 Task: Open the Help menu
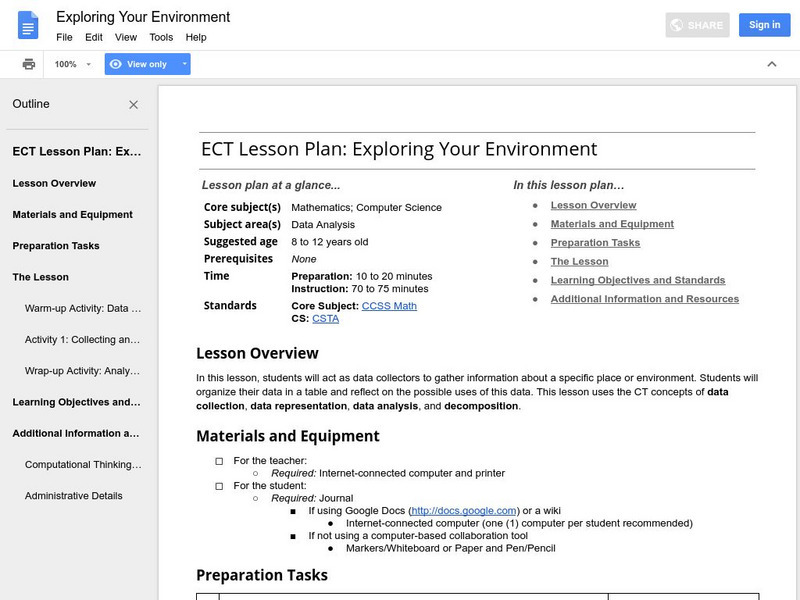click(x=196, y=37)
